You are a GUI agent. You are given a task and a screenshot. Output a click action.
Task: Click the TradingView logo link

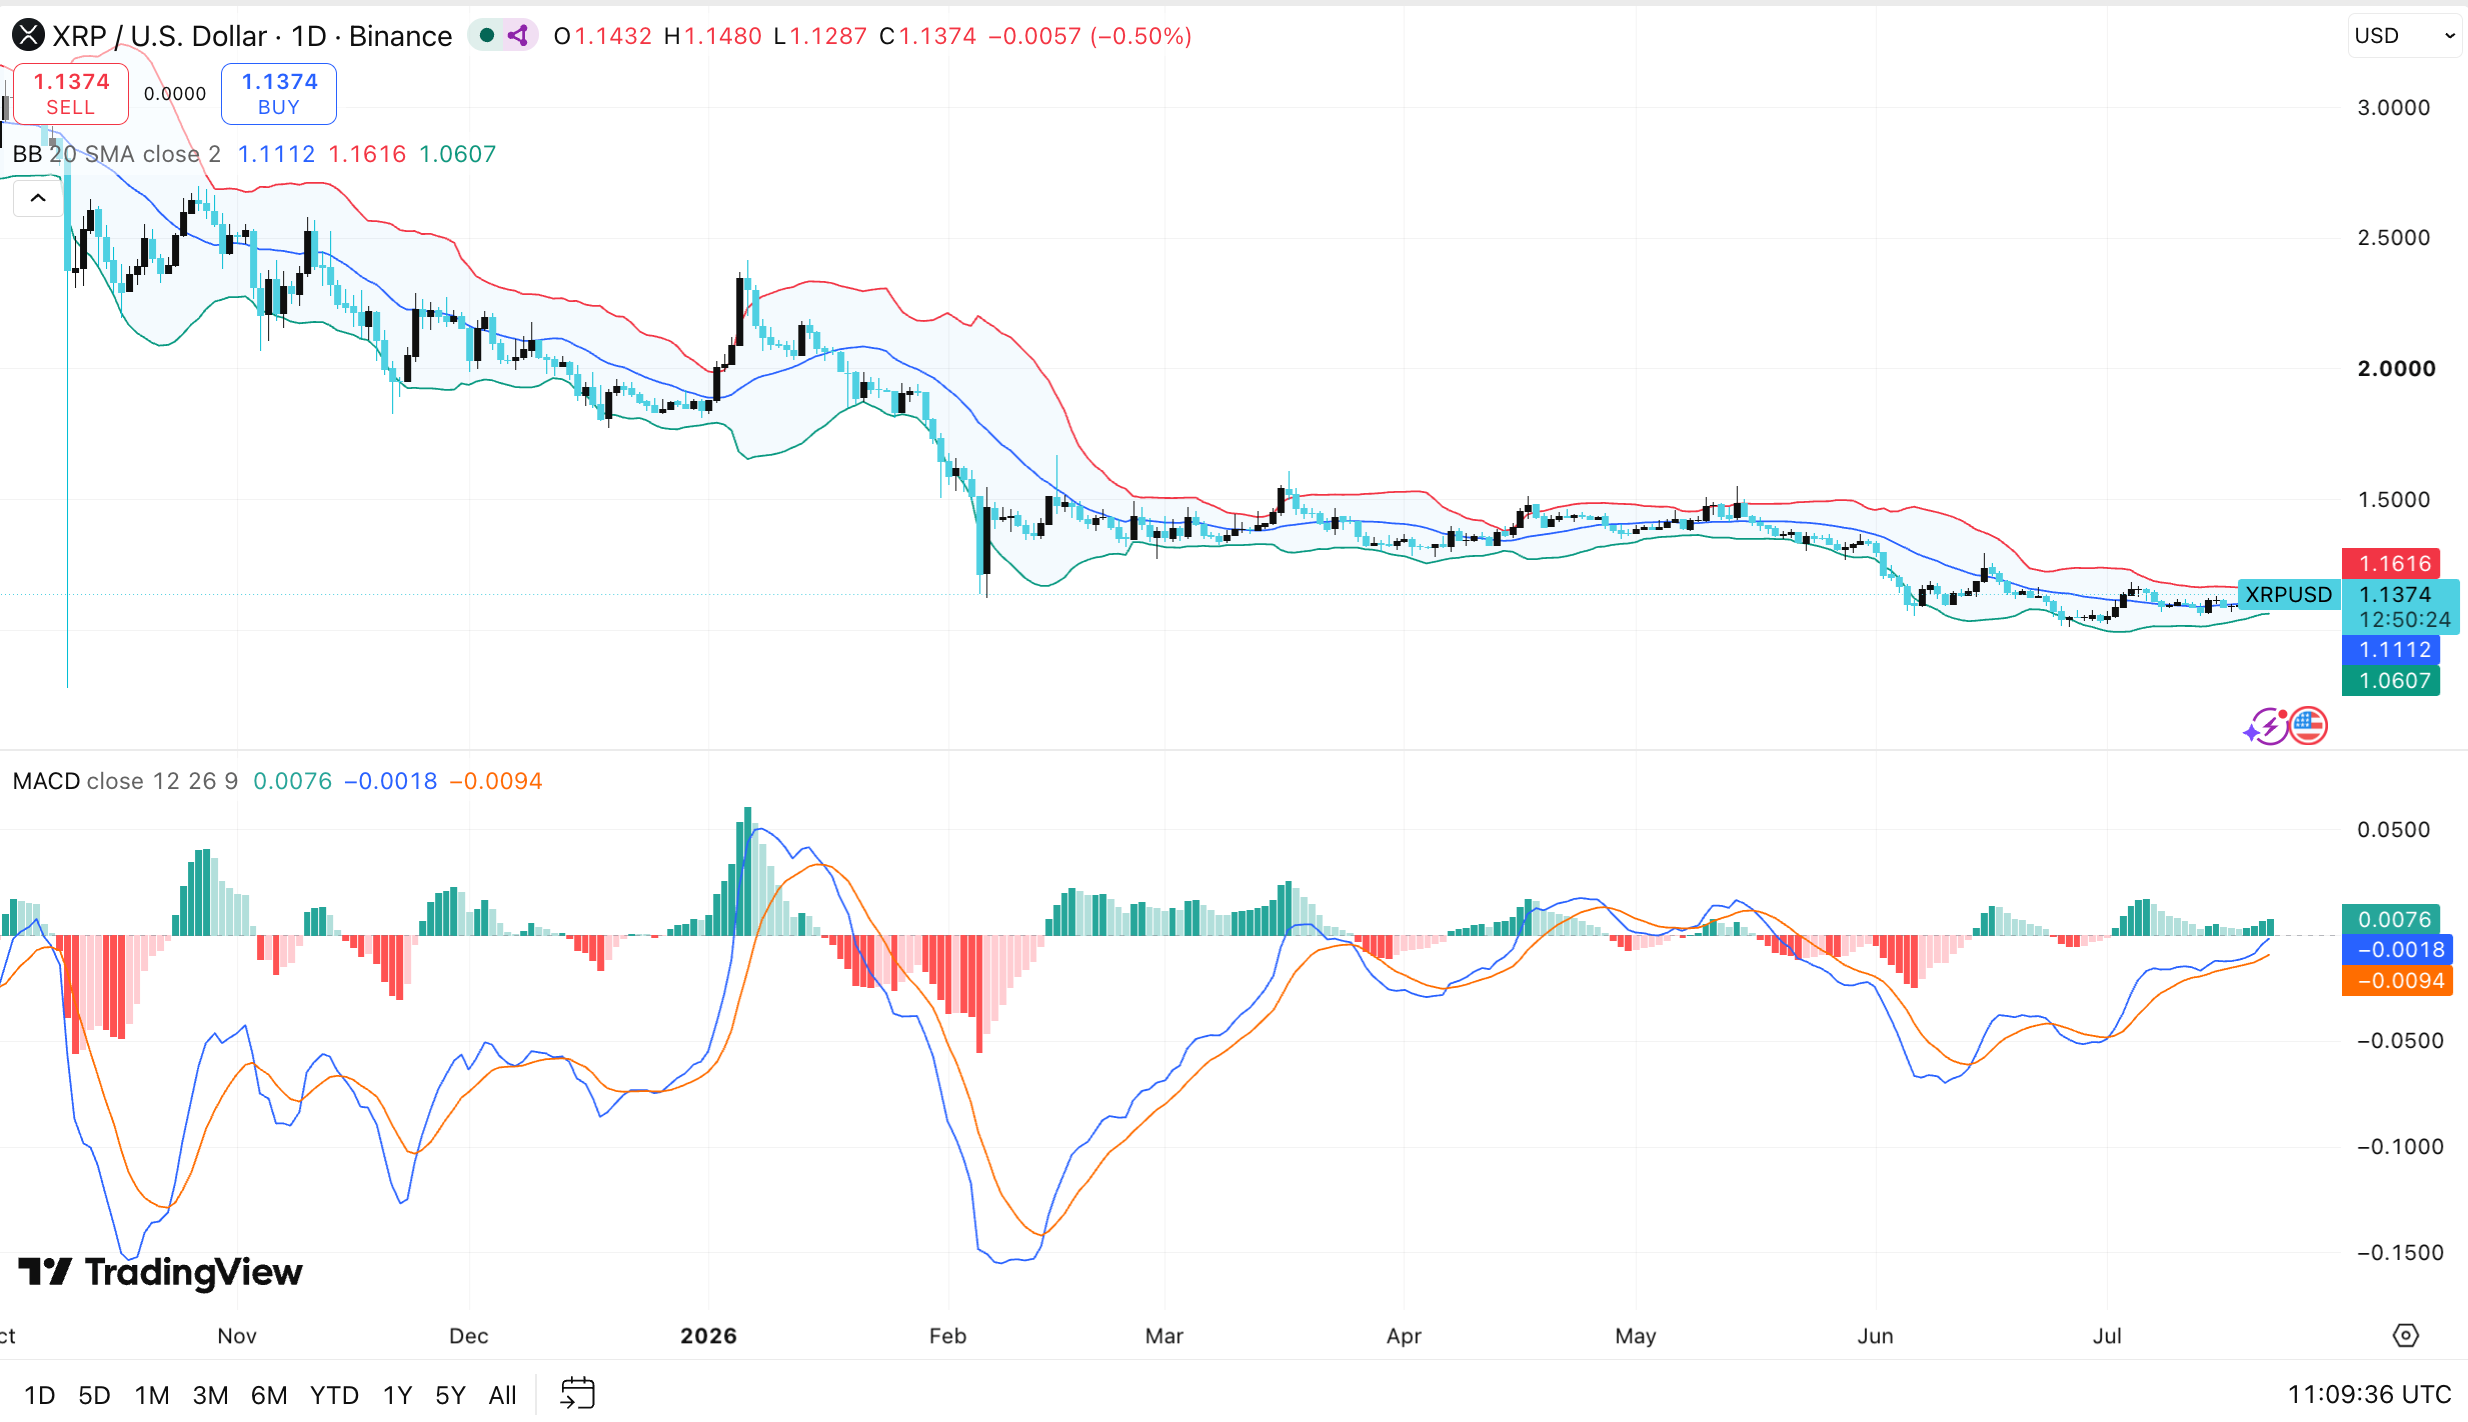pyautogui.click(x=160, y=1272)
